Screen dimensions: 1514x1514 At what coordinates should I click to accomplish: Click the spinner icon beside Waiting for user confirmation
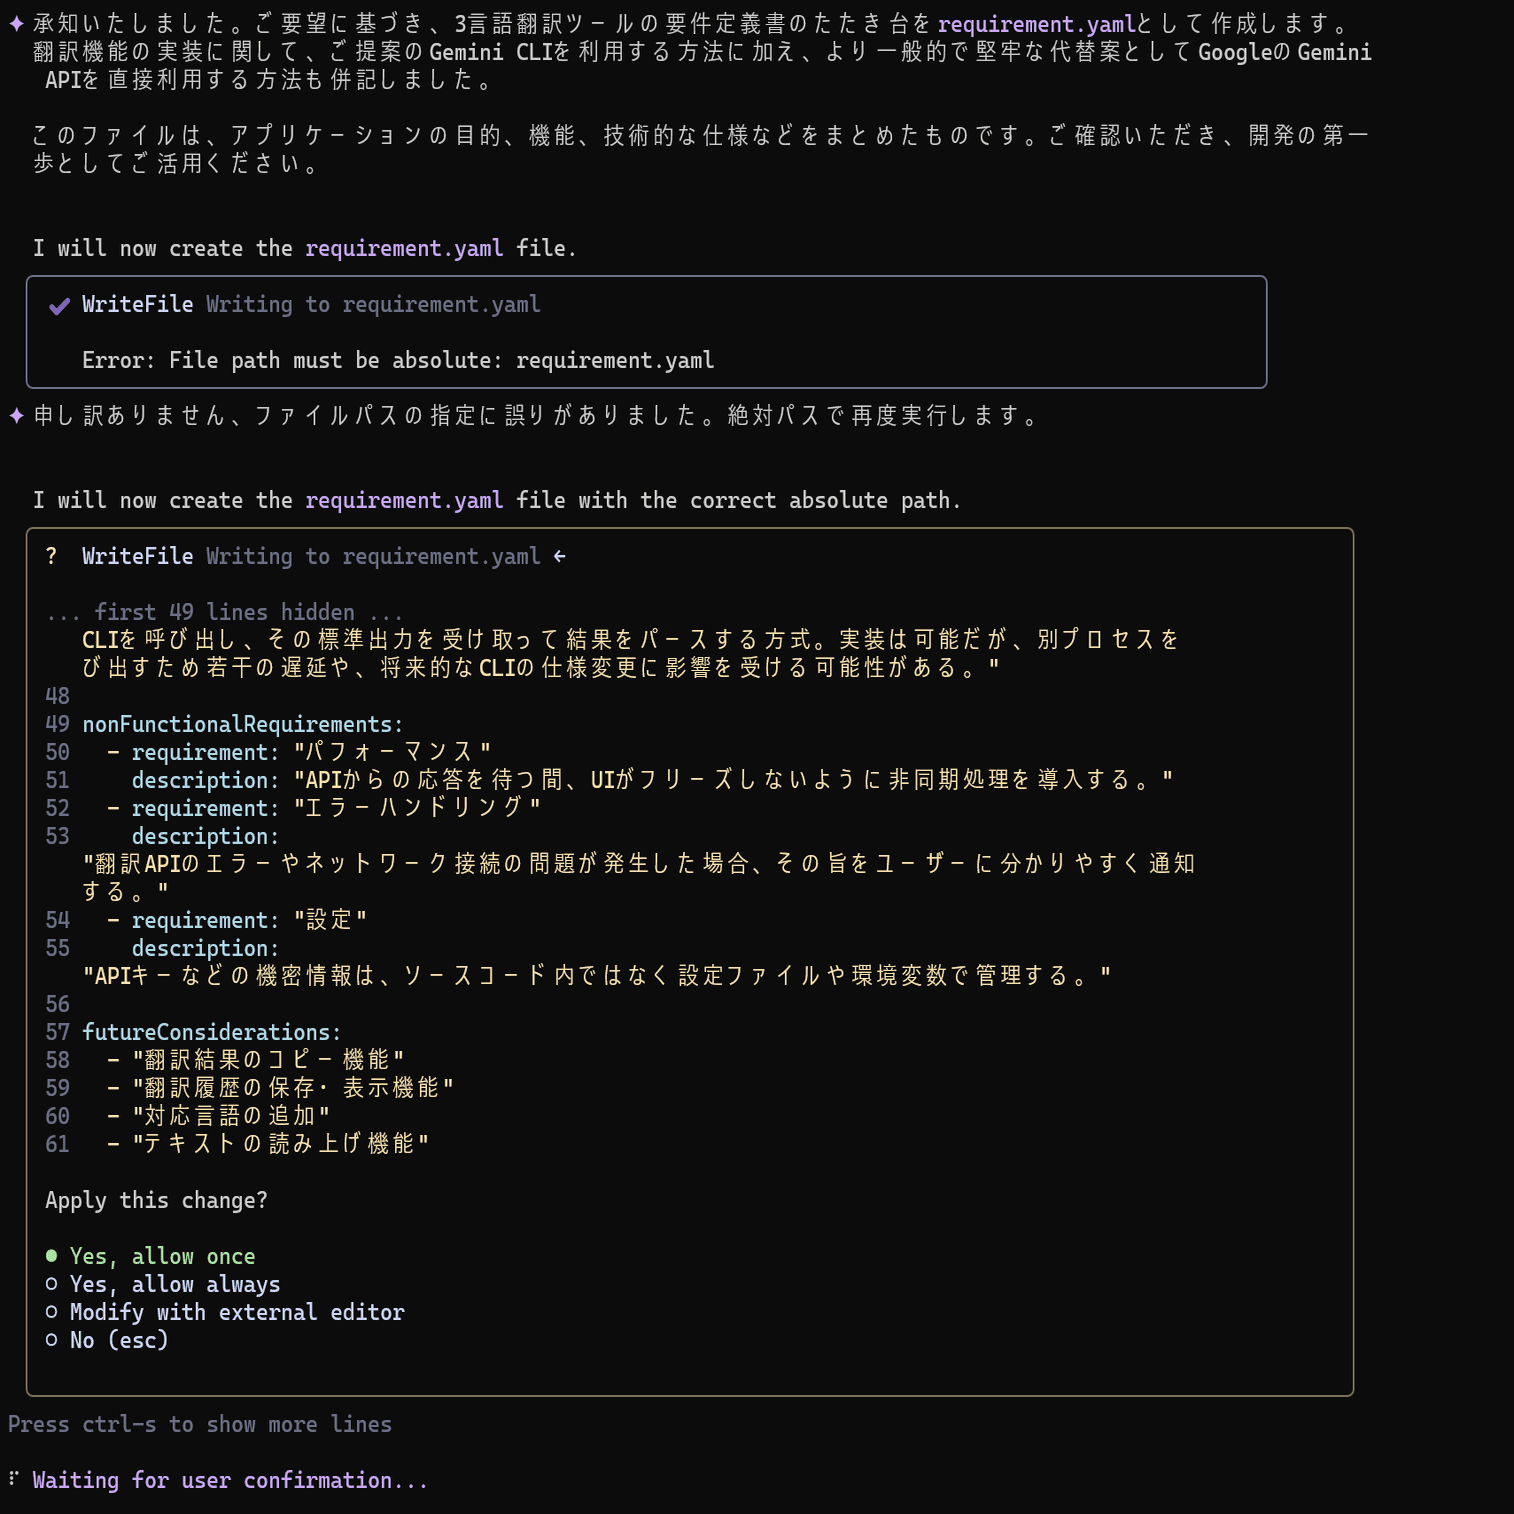tap(13, 1479)
